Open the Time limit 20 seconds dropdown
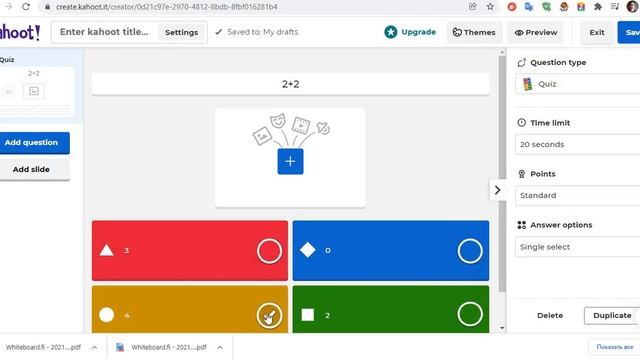Viewport: 640px width, 360px height. point(578,144)
